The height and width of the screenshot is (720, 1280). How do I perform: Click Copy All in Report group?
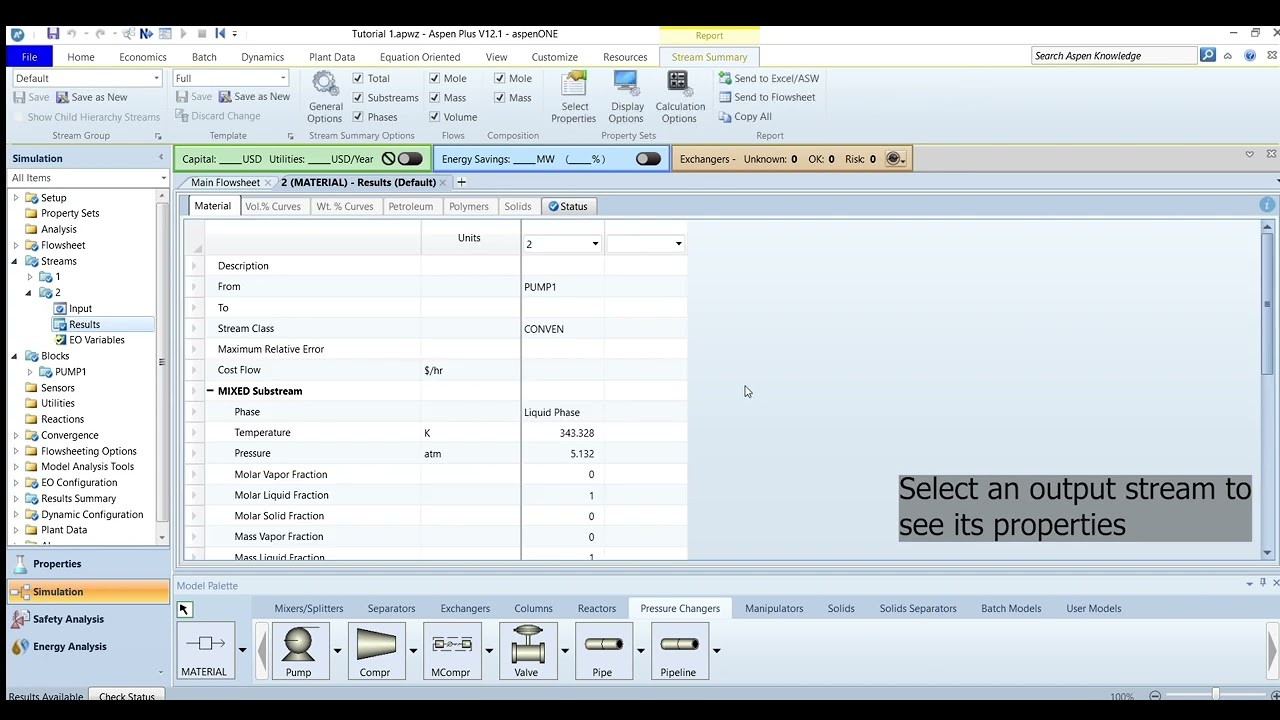coord(745,116)
